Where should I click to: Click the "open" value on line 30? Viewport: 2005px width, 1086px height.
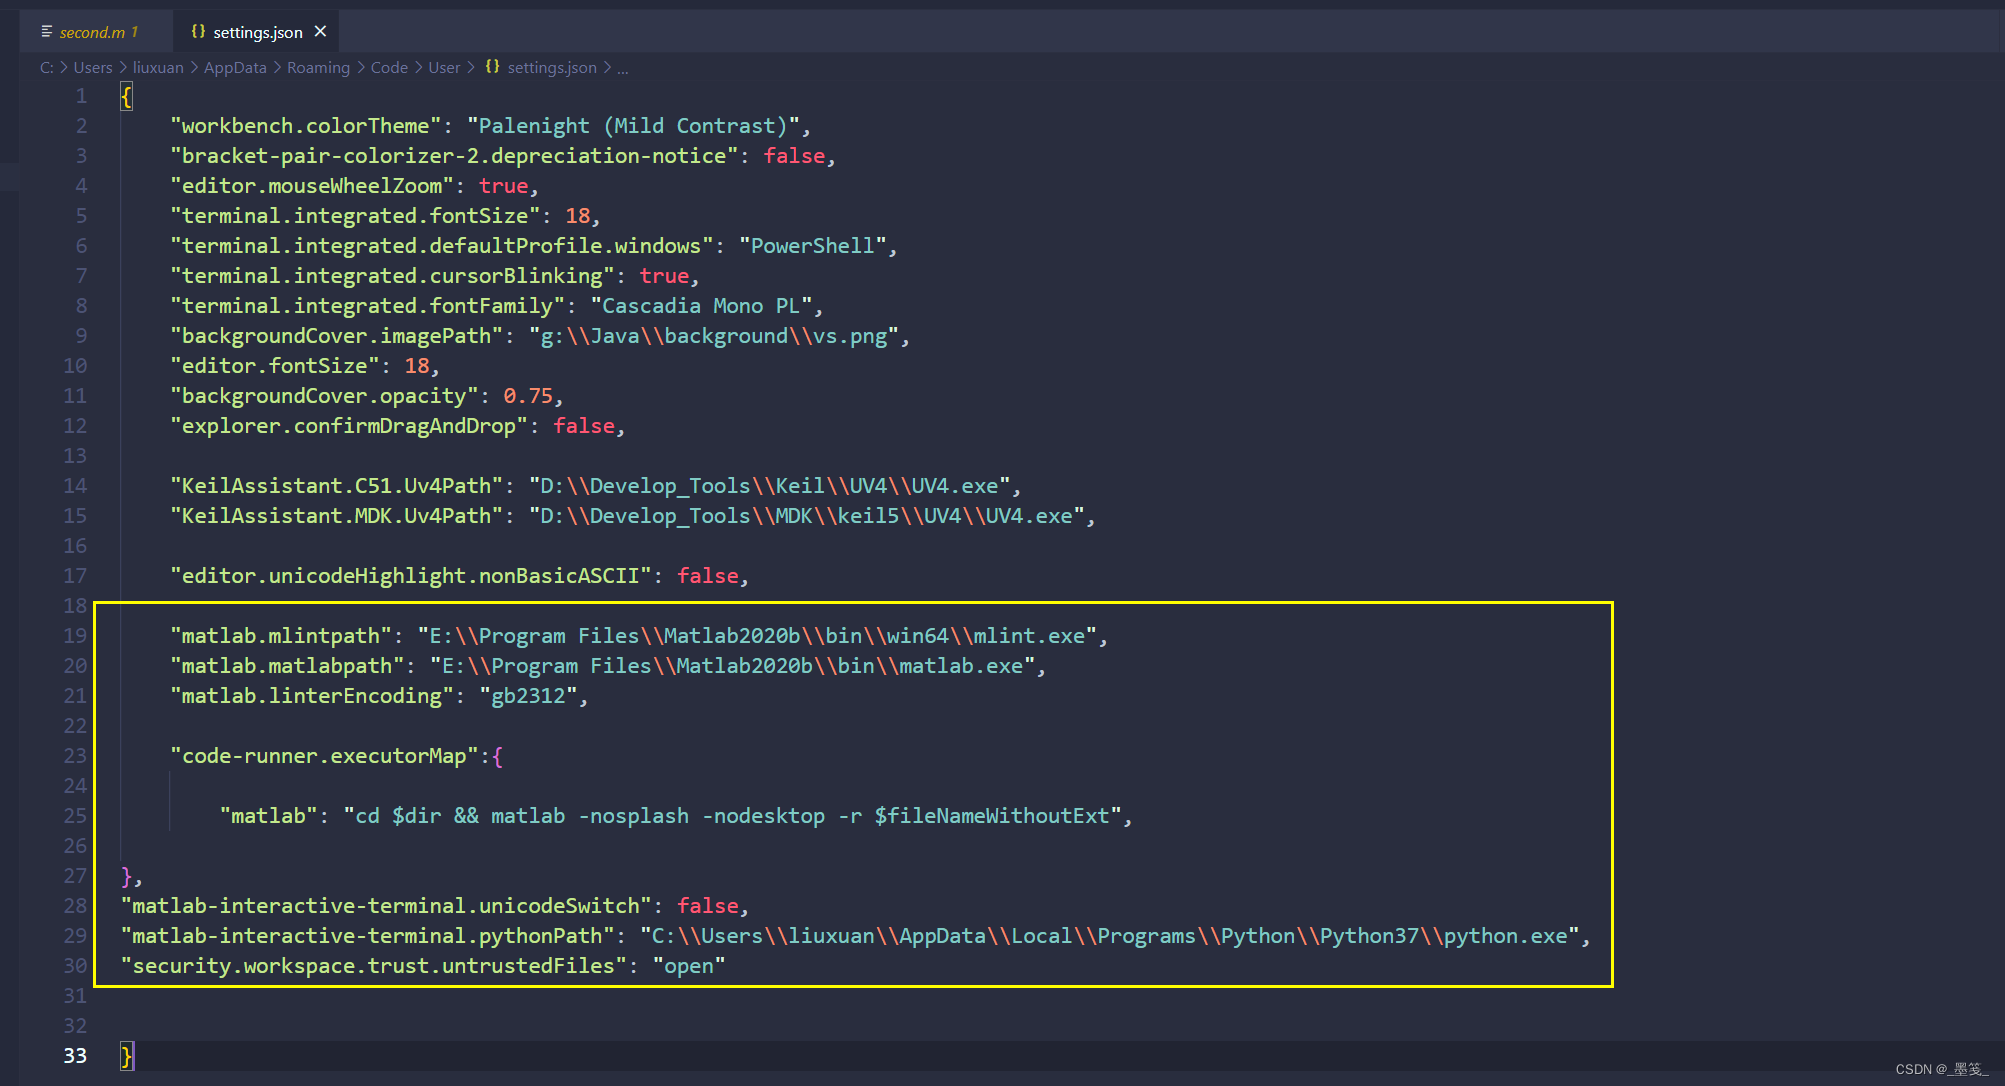[689, 966]
